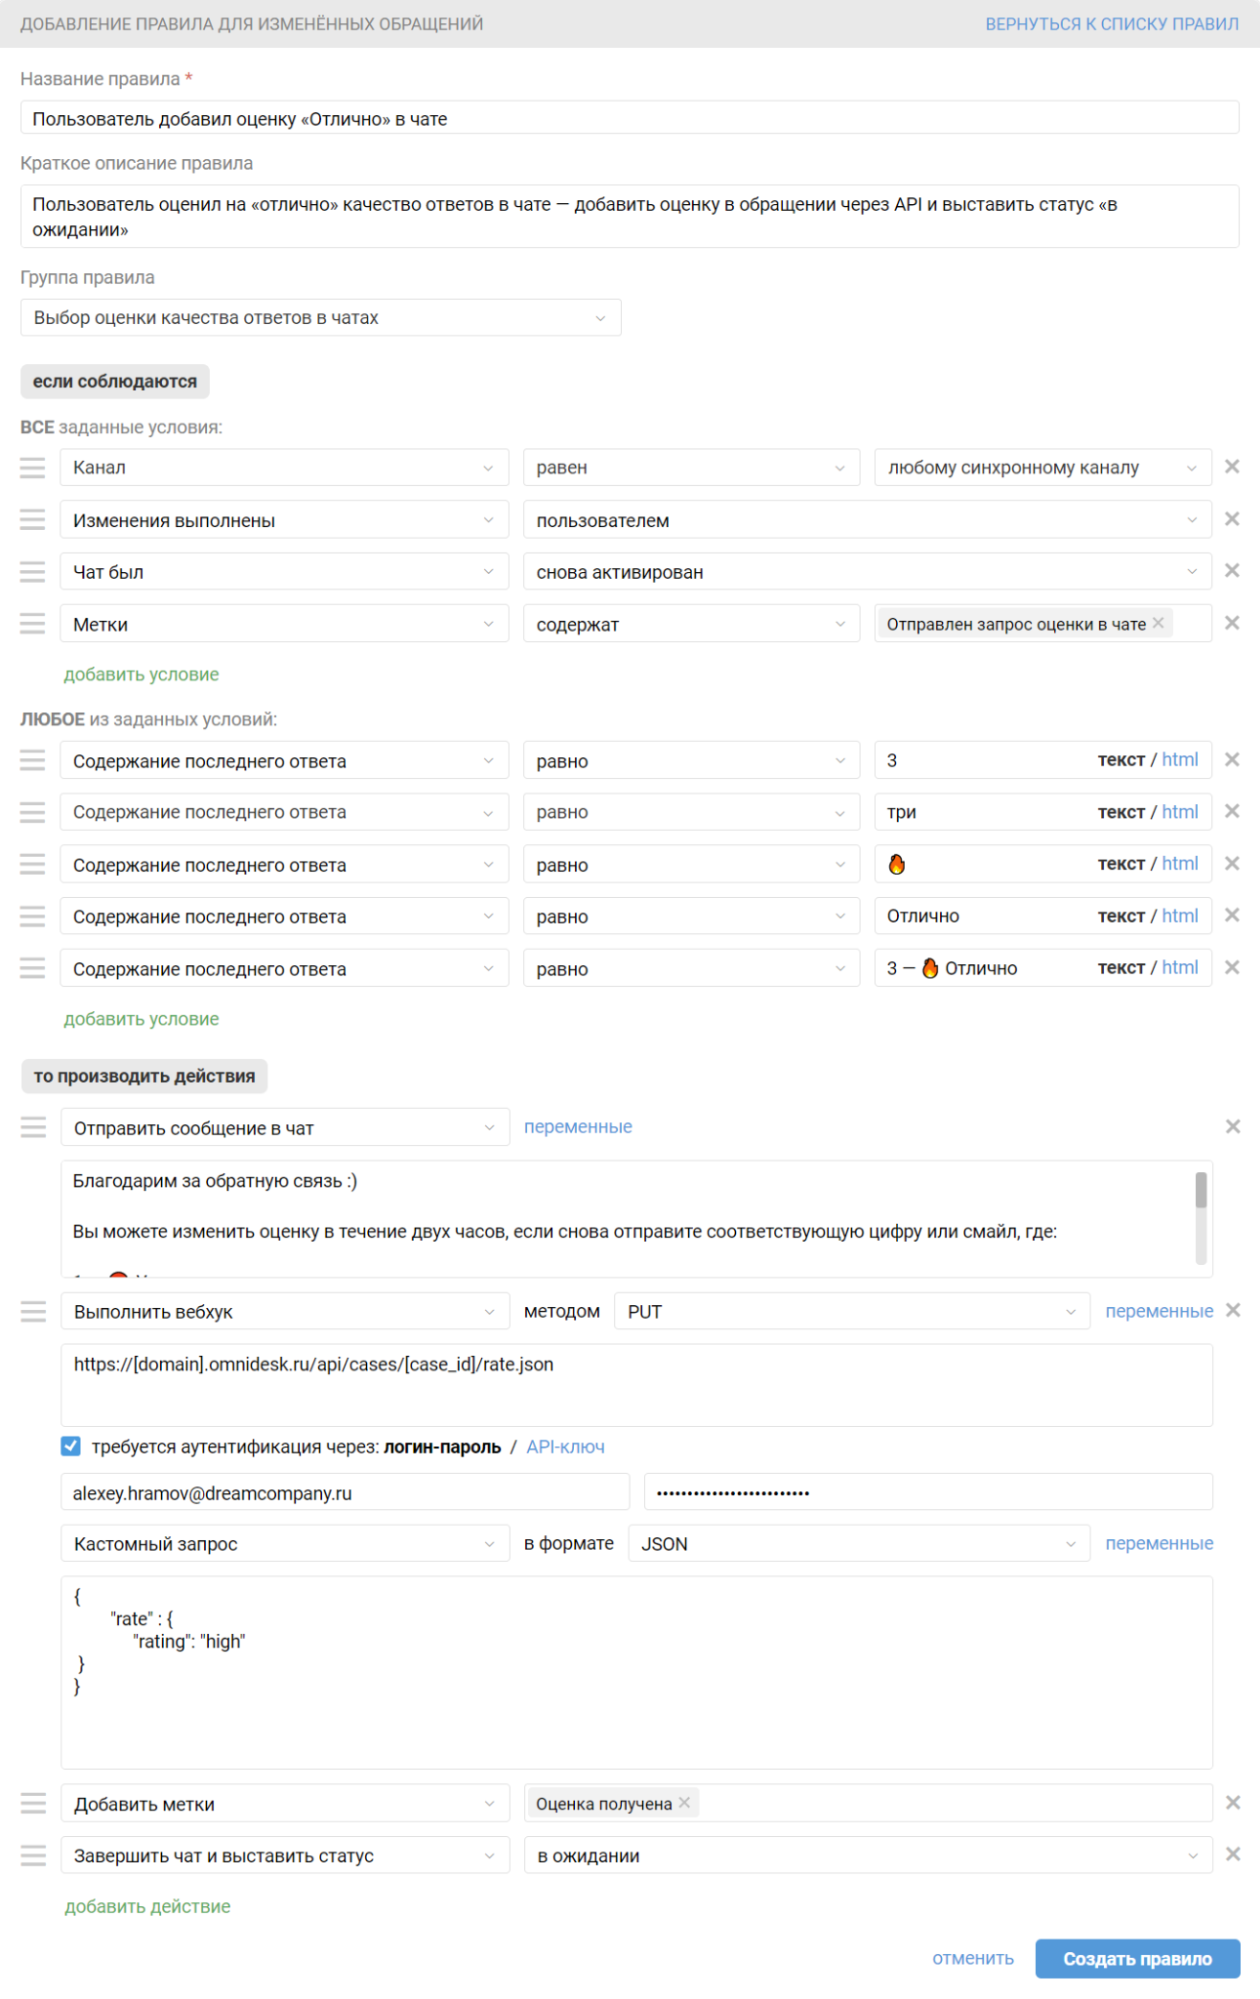
Task: Remove the Выполнить вебхук action
Action: coord(1233,1310)
